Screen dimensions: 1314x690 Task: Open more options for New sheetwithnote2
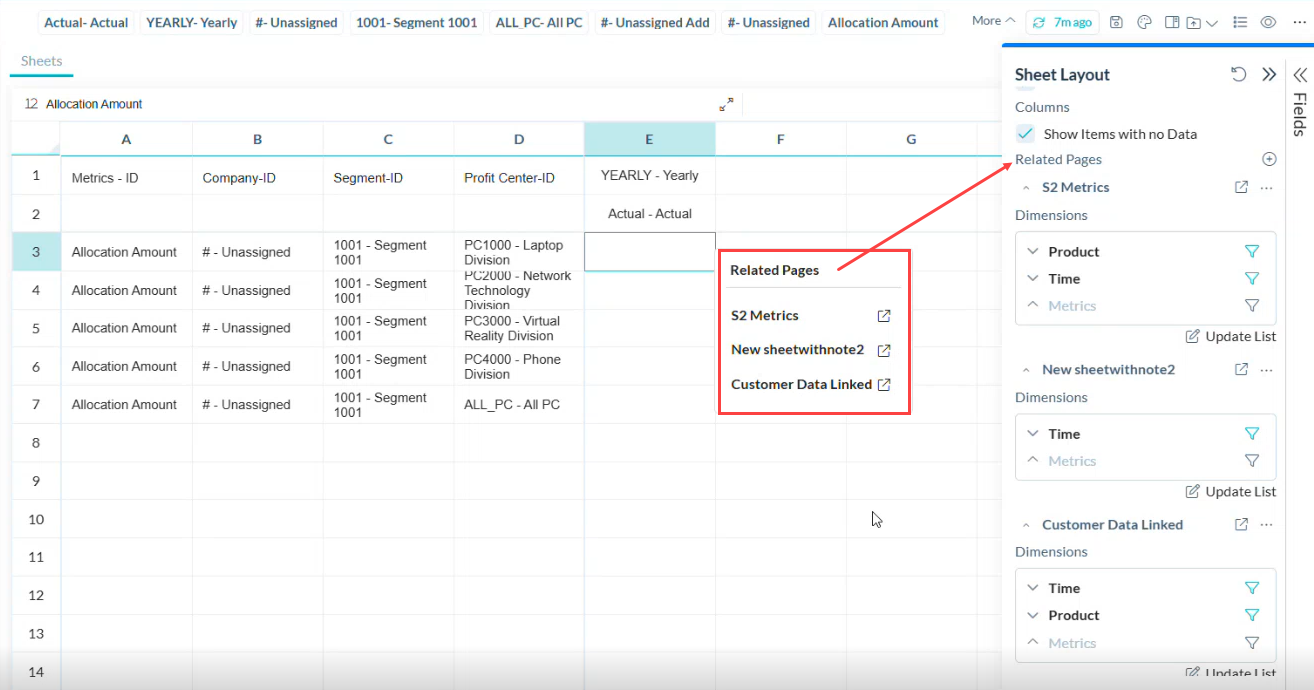(x=1267, y=369)
